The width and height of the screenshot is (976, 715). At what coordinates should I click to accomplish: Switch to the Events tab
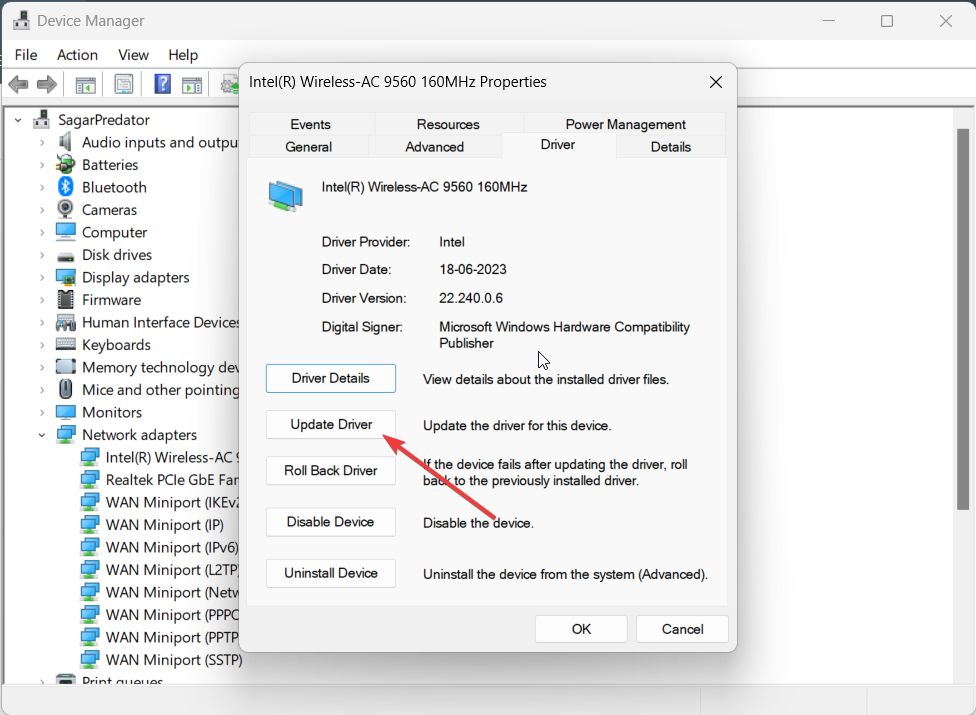311,124
